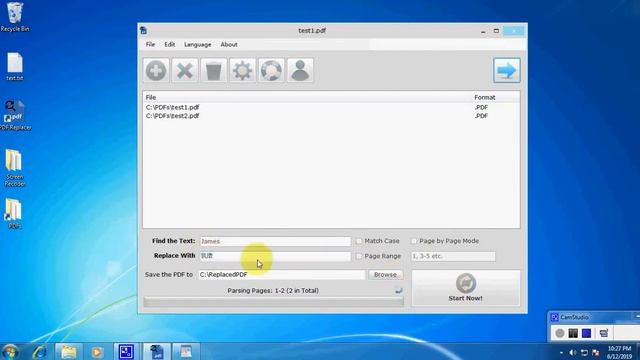Click the Browse button
The width and height of the screenshot is (640, 360).
coord(385,275)
